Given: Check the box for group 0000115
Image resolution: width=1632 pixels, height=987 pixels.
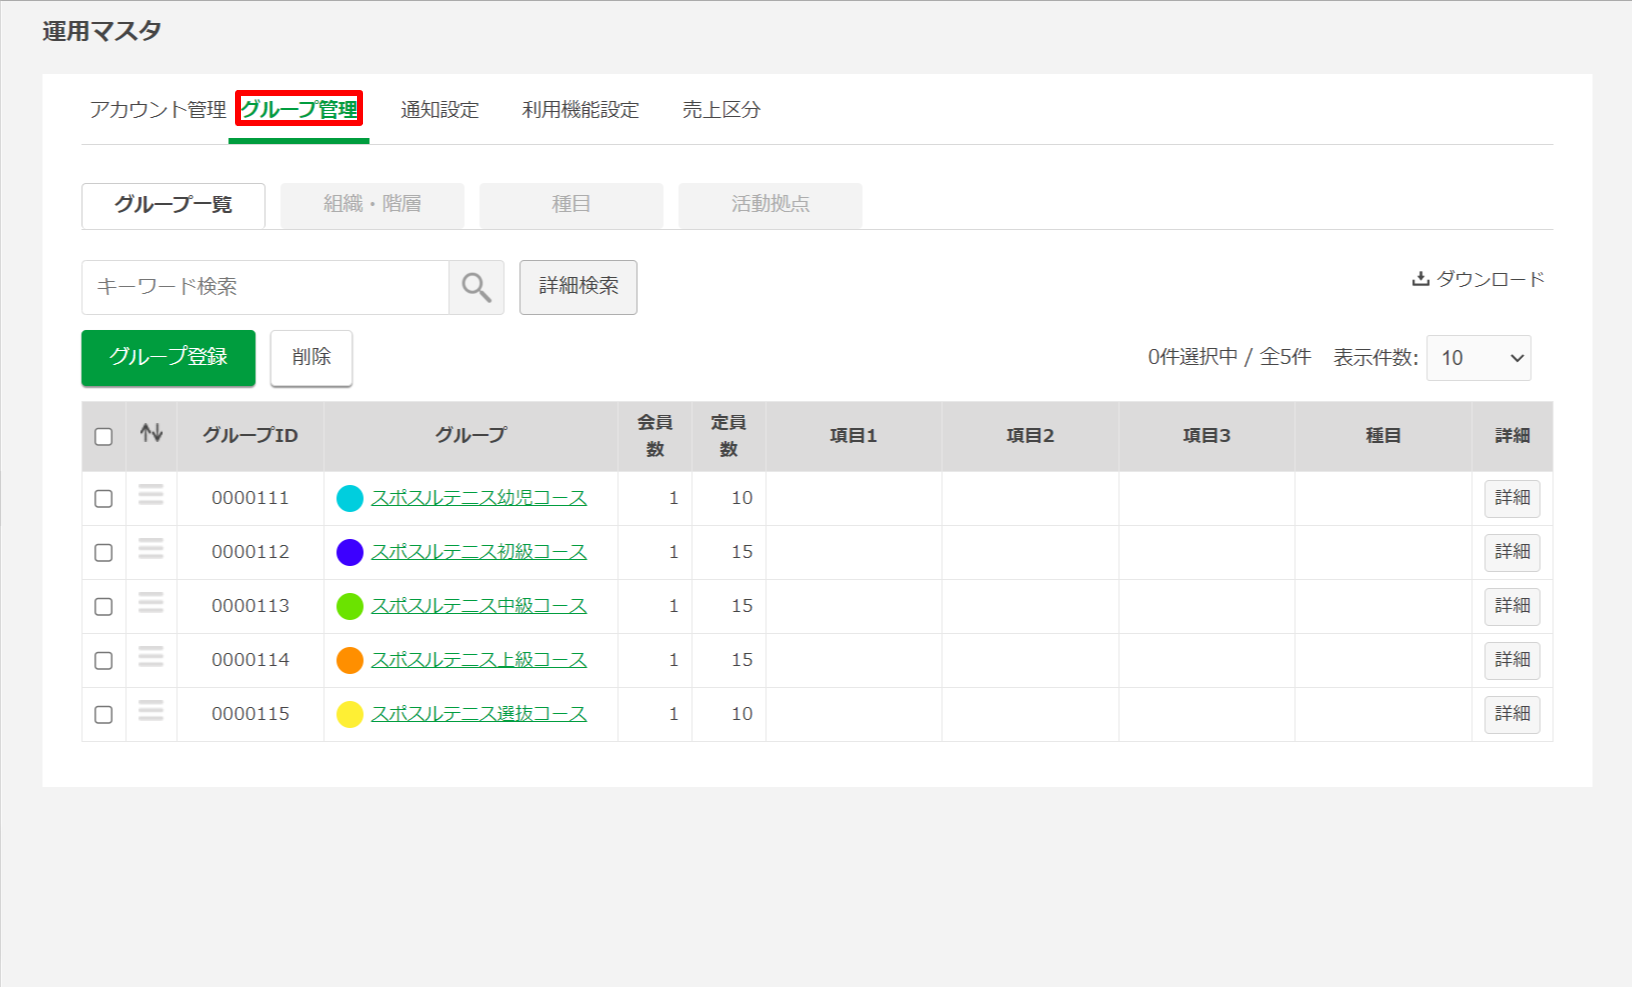Looking at the screenshot, I should coord(103,715).
